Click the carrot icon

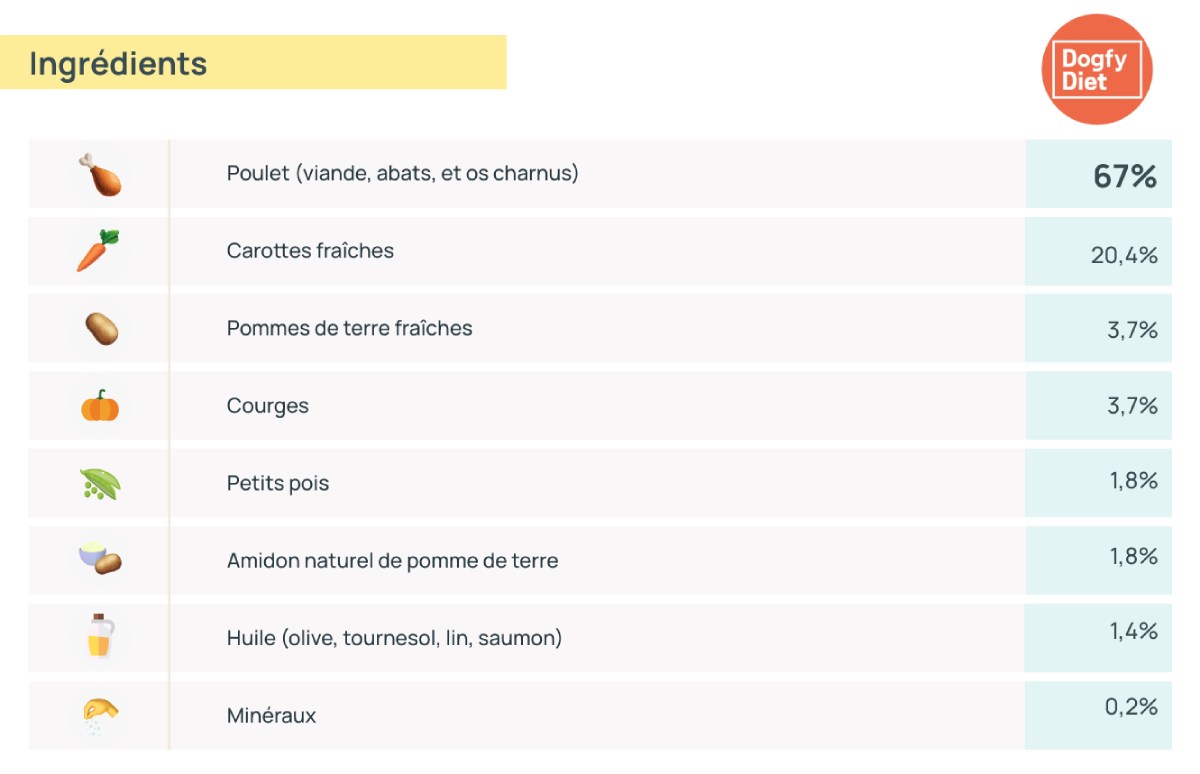[x=98, y=251]
